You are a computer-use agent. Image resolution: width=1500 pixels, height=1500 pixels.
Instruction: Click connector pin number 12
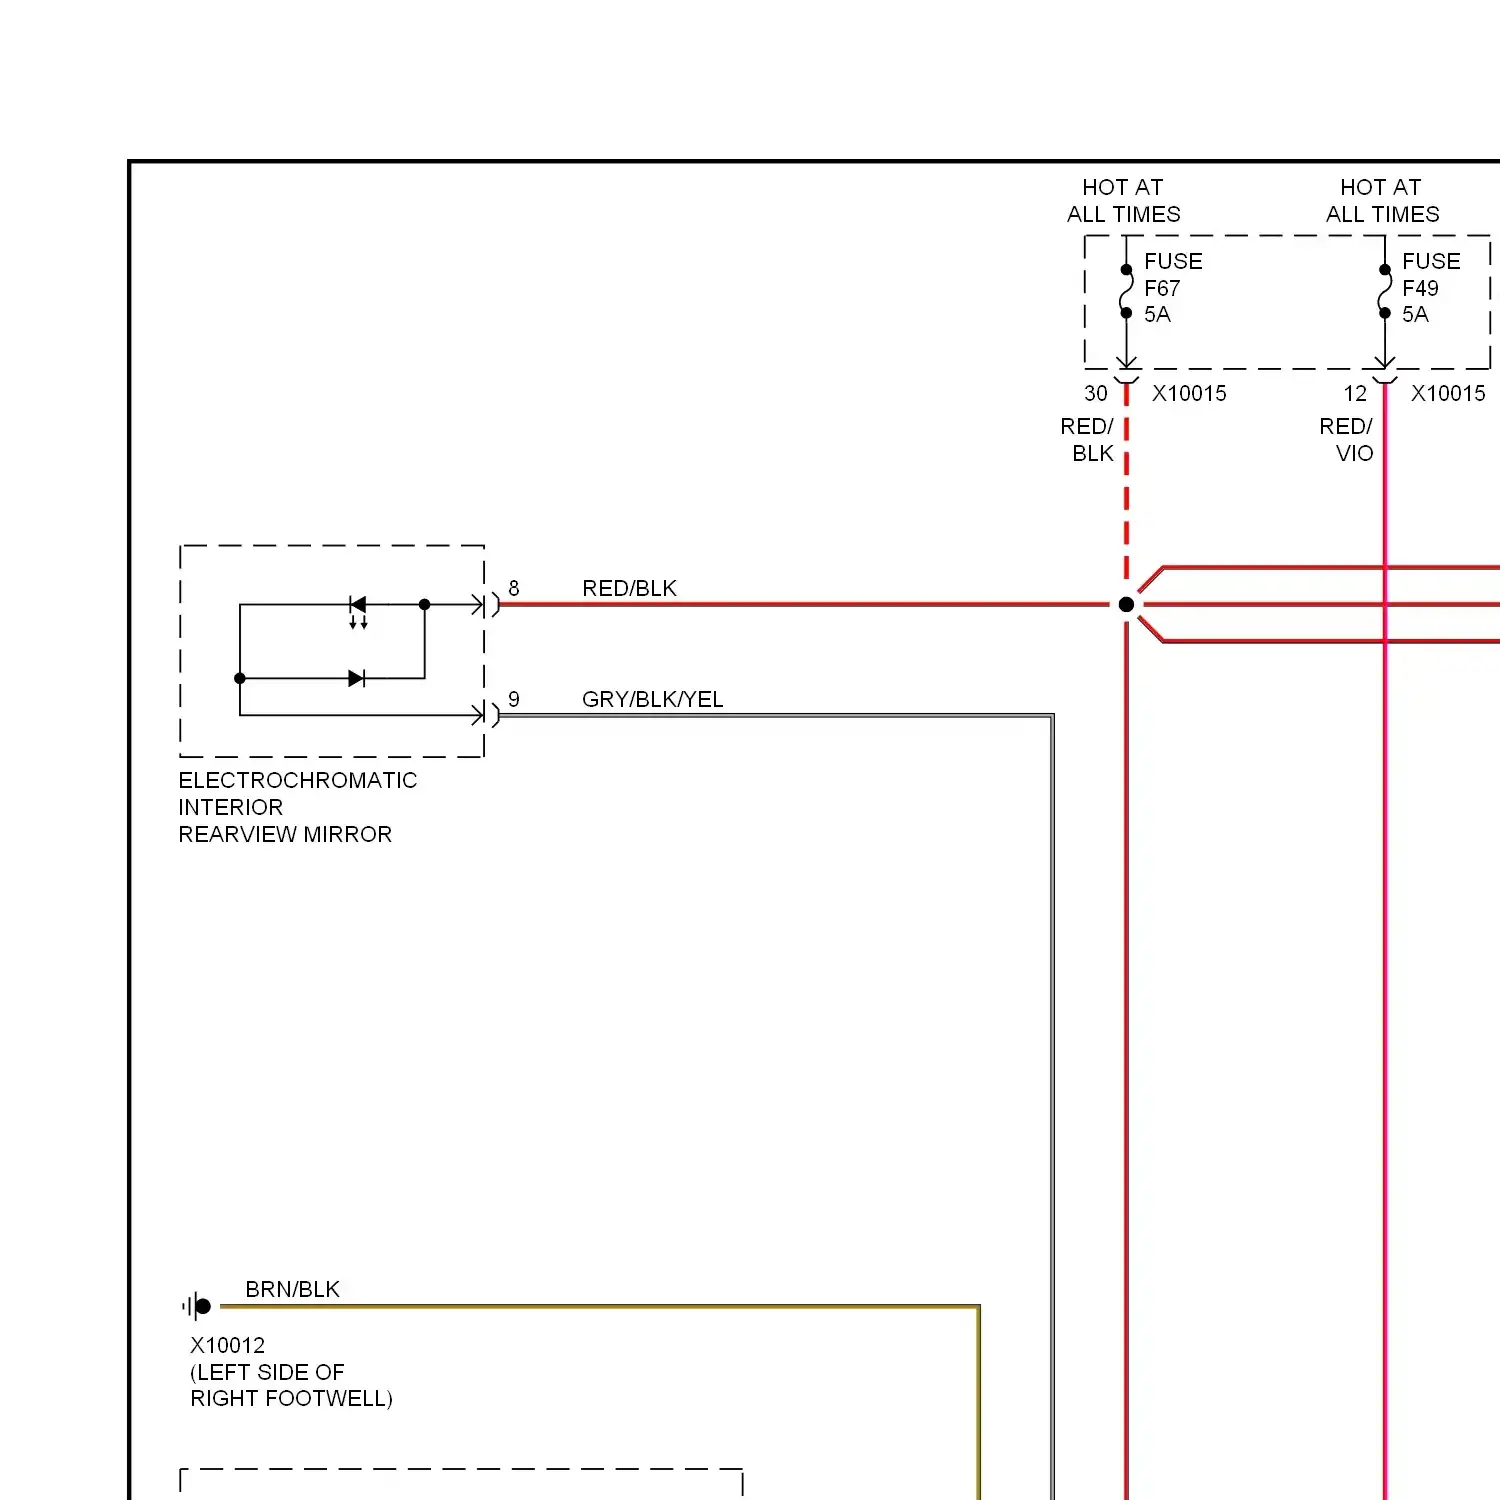1355,394
